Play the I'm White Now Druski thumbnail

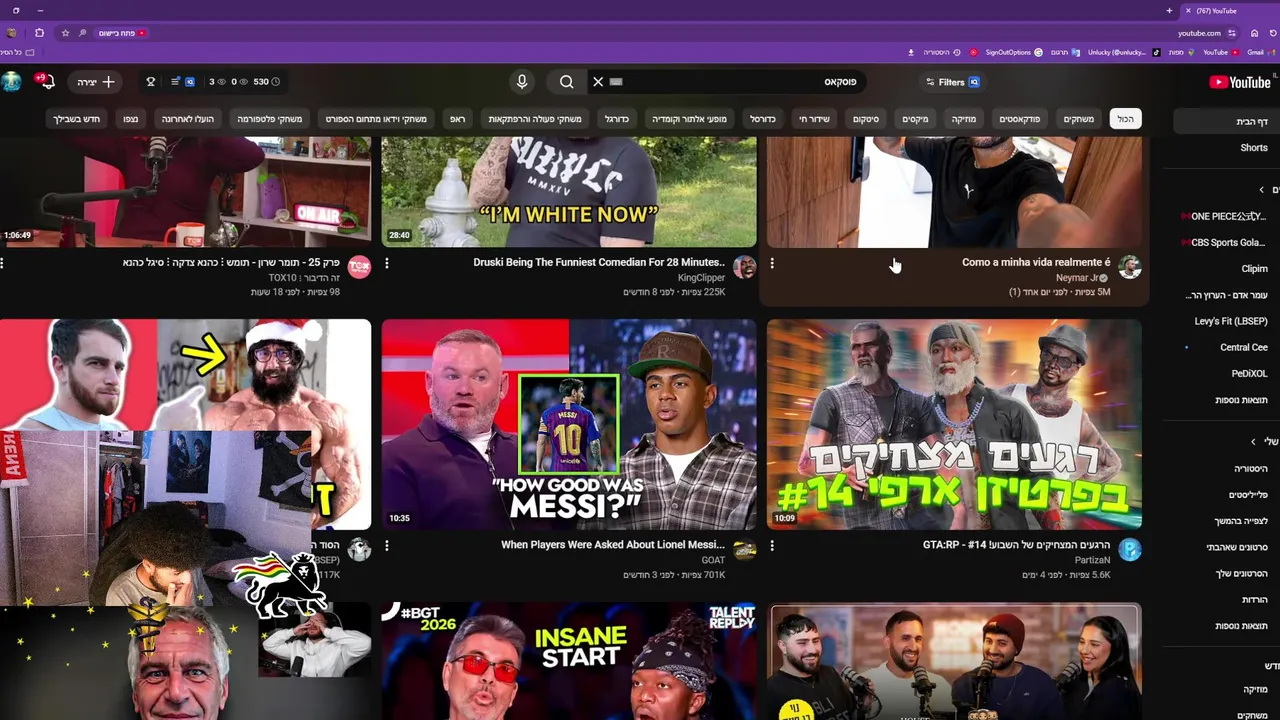pos(569,192)
